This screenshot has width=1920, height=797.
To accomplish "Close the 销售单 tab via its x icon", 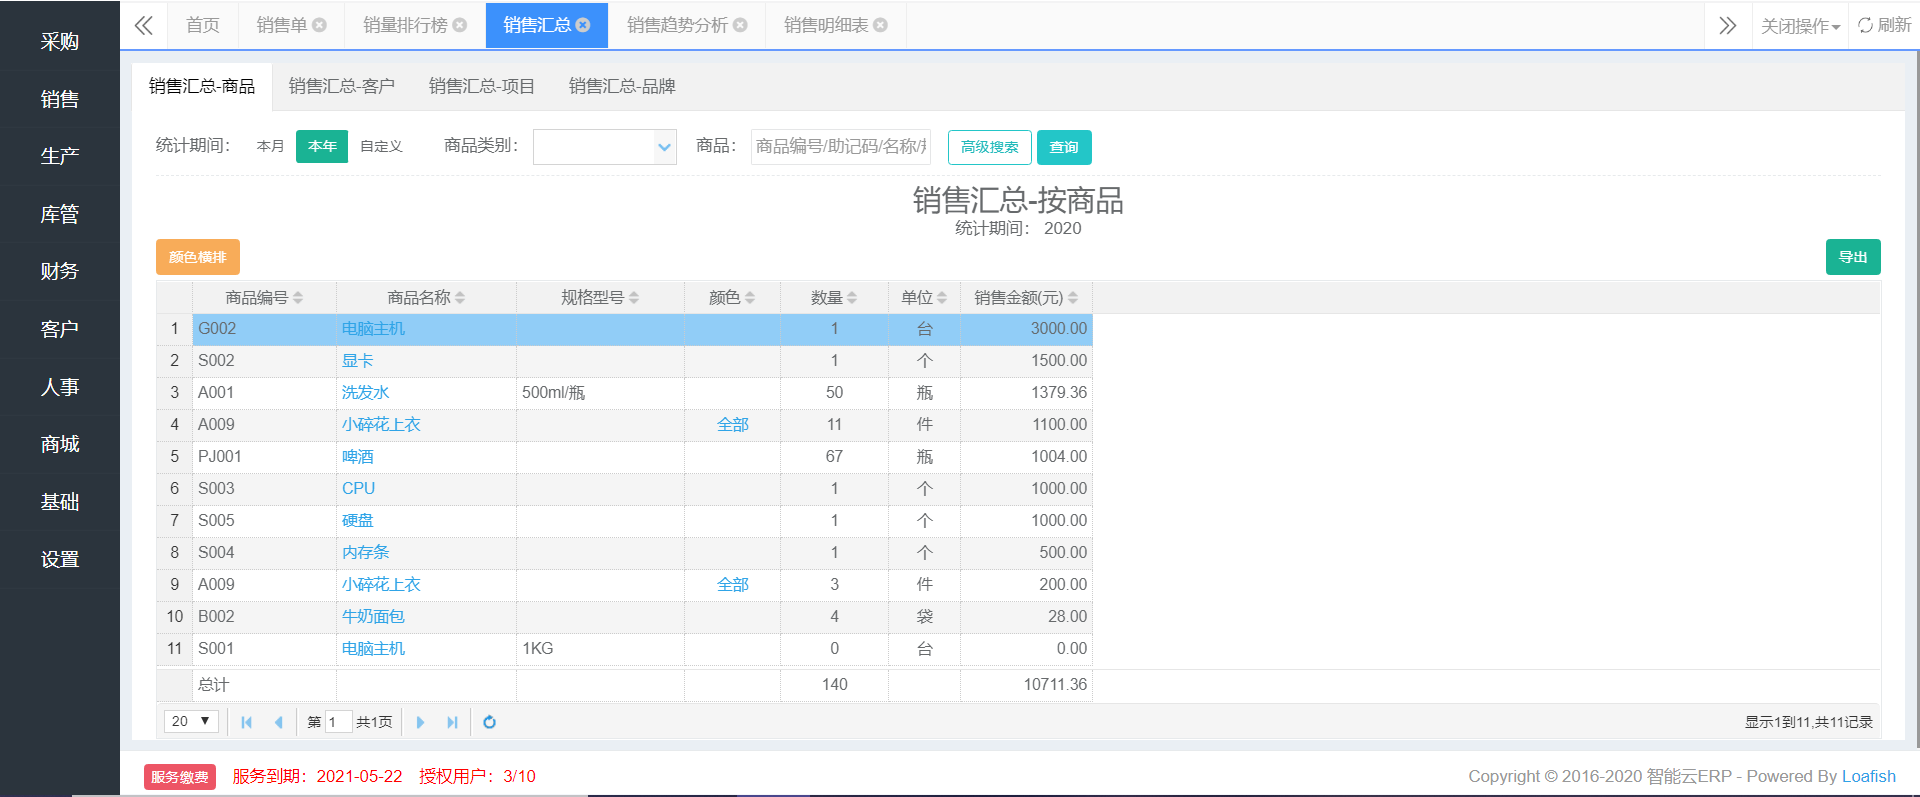I will [x=319, y=25].
